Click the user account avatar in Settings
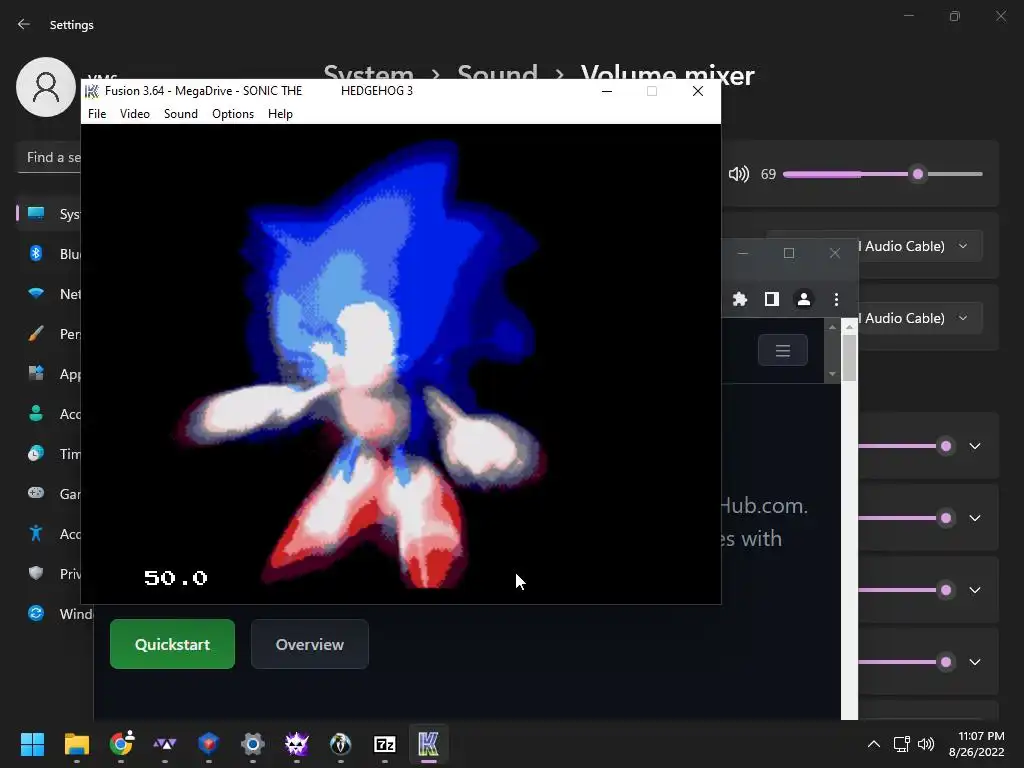The height and width of the screenshot is (768, 1024). coord(46,87)
